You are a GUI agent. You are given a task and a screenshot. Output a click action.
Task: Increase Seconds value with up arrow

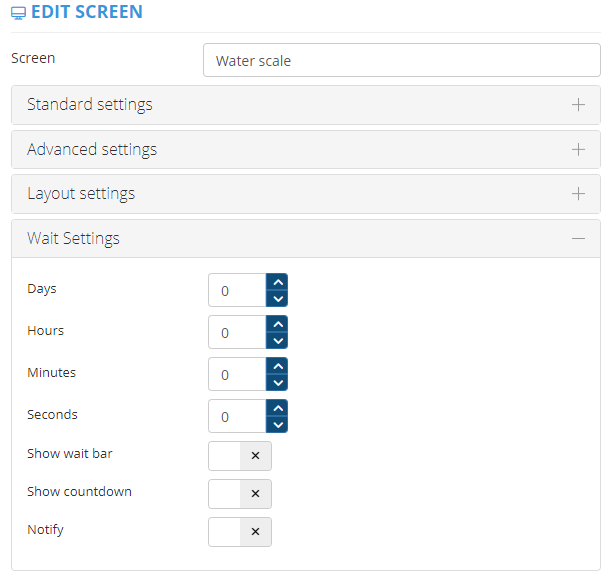pos(278,409)
